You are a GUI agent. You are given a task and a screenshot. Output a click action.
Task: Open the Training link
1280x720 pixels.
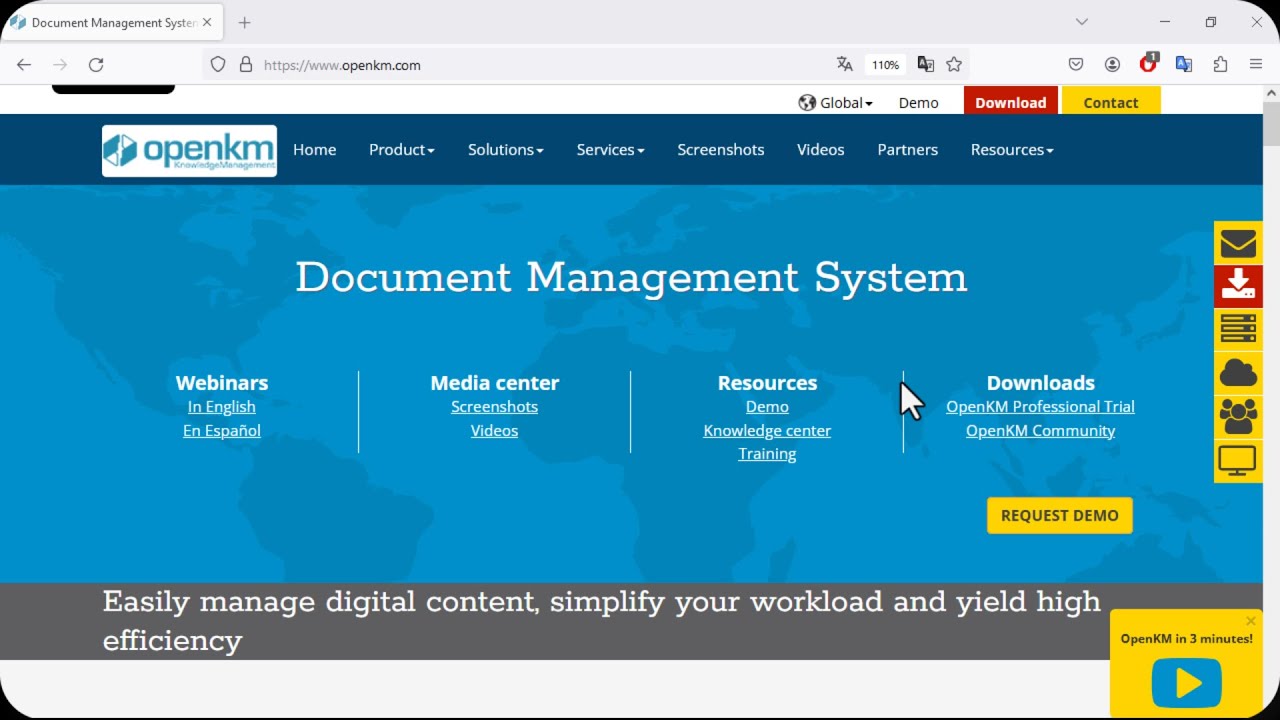coord(767,454)
